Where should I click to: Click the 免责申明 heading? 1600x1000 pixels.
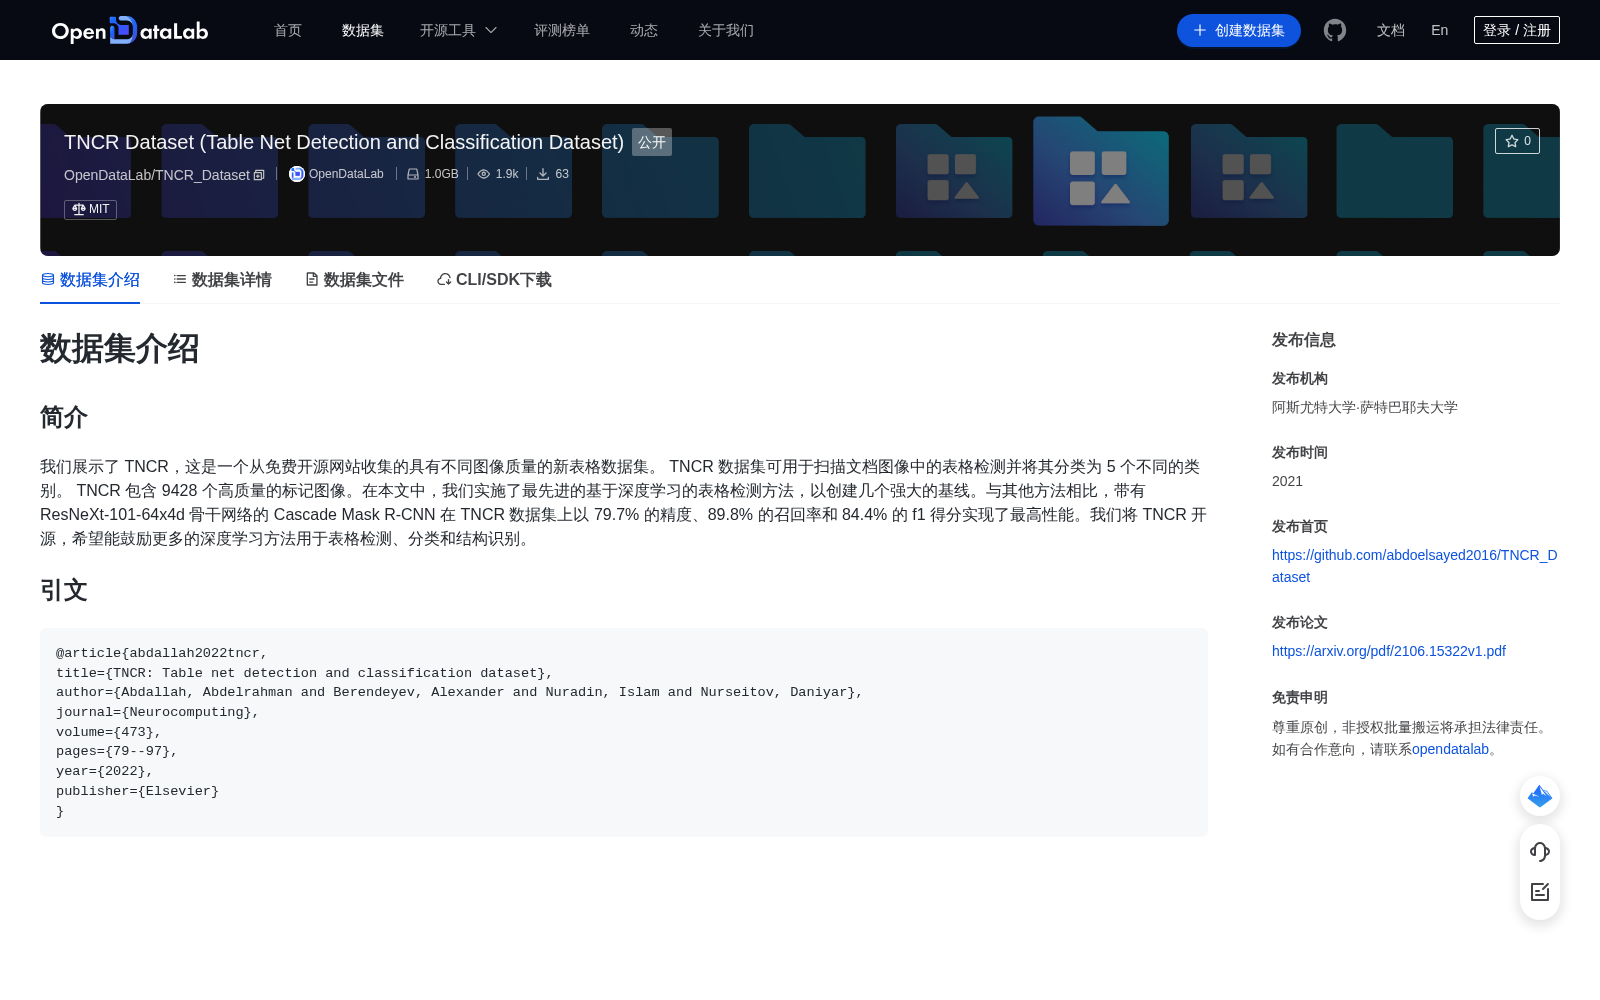coord(1300,697)
